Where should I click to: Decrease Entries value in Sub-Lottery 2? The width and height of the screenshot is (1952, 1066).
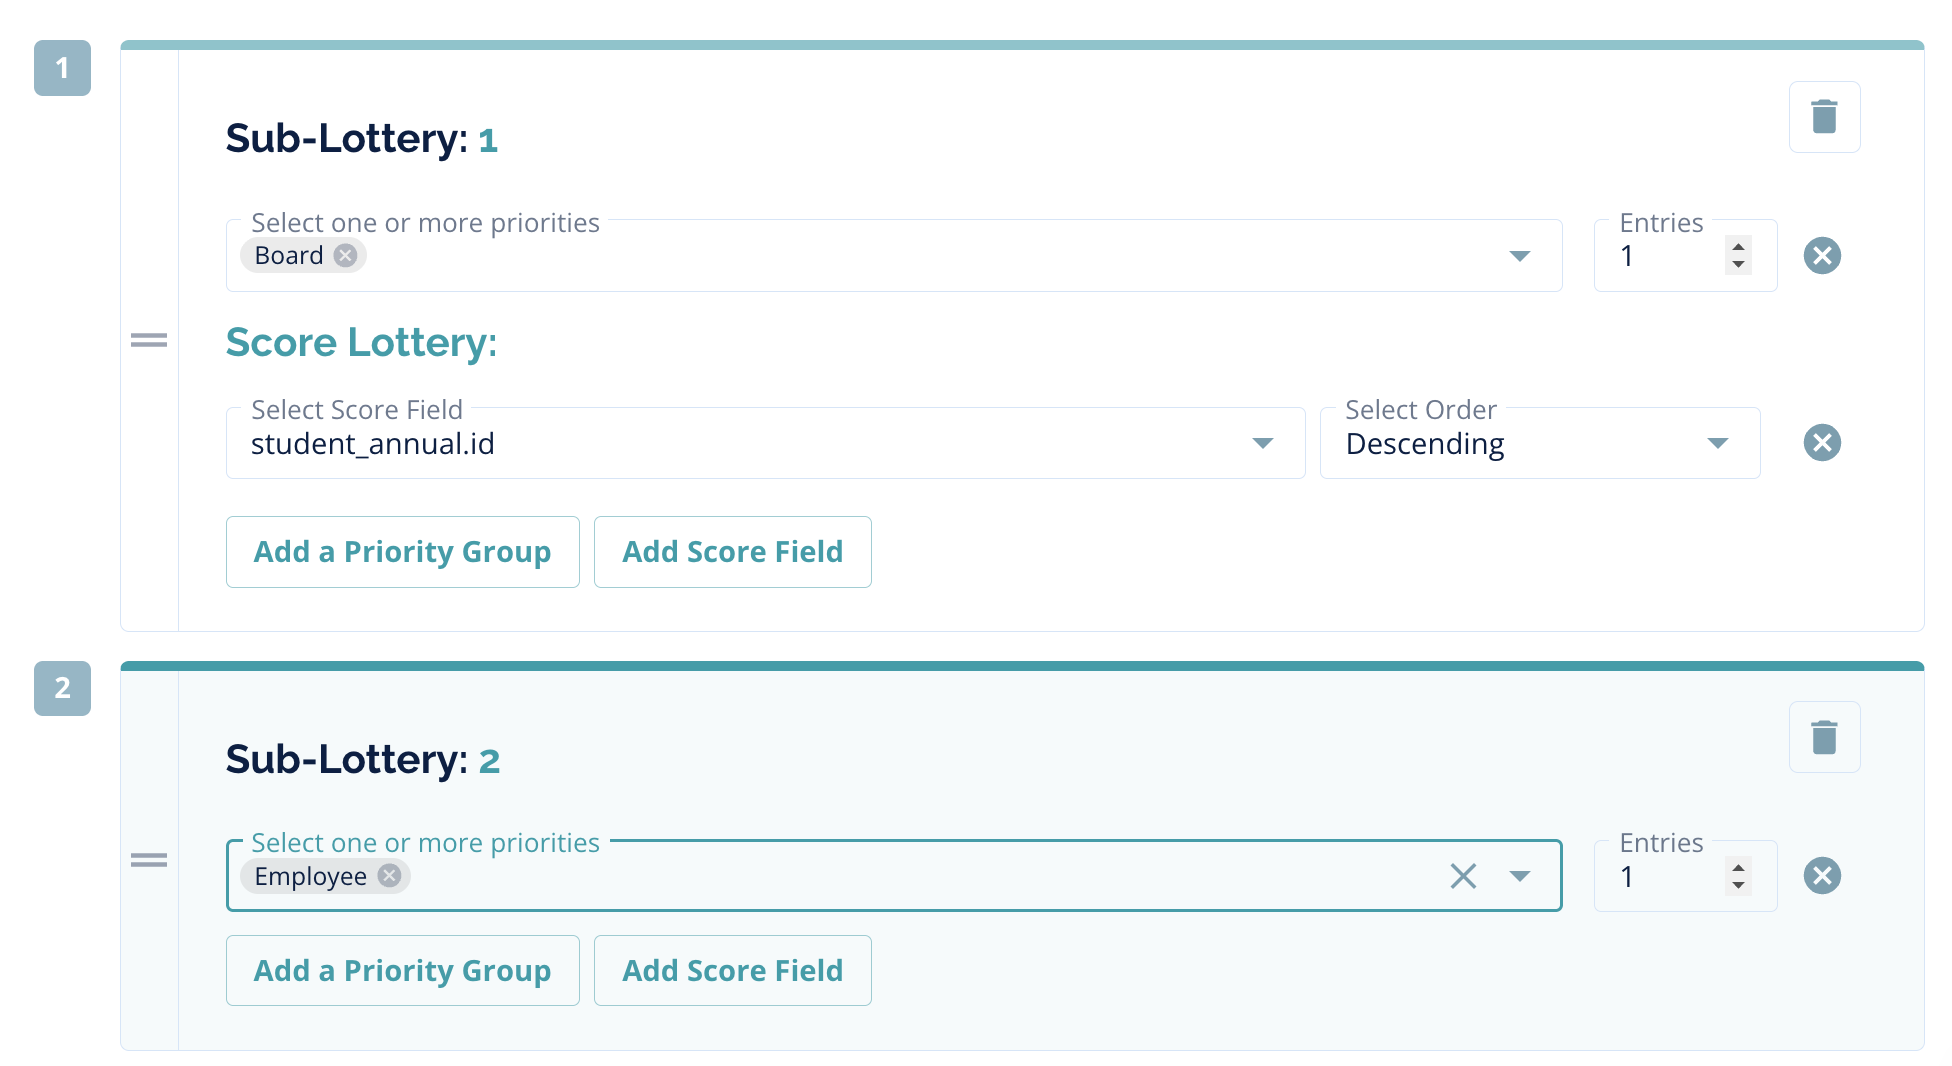1739,886
